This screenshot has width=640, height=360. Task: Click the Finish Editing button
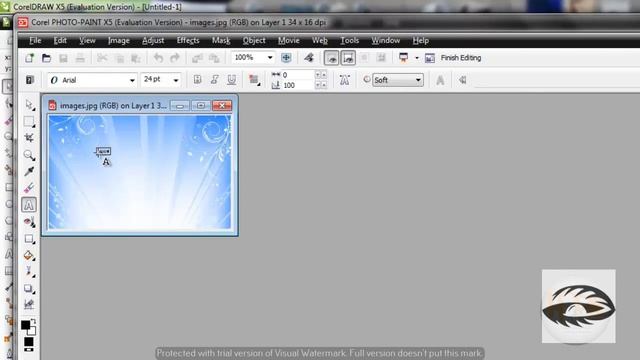click(461, 58)
